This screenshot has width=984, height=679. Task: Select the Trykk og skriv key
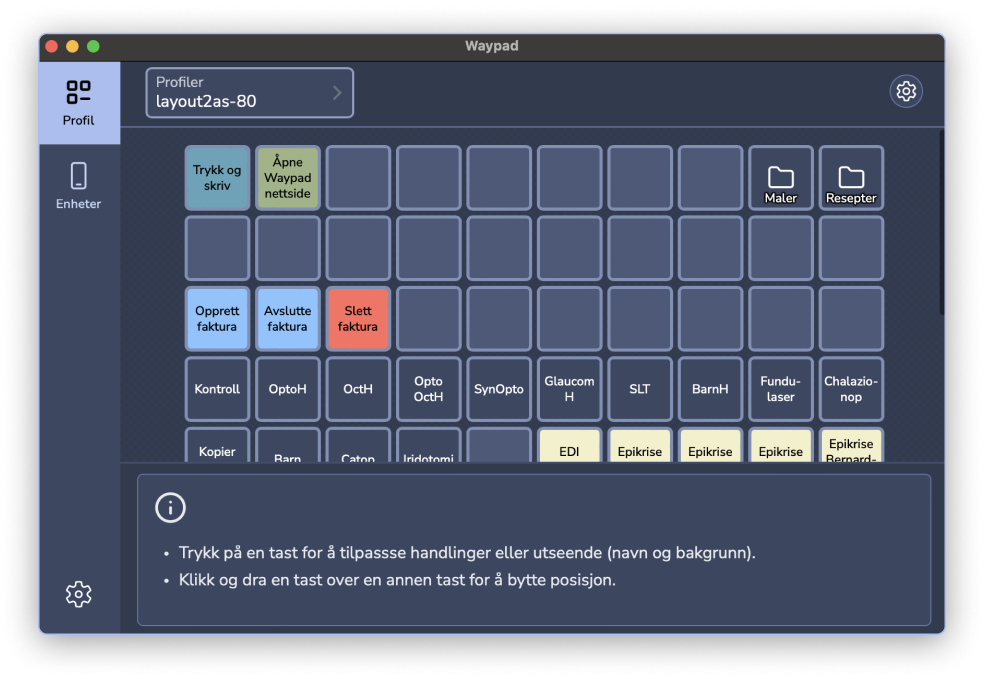217,178
